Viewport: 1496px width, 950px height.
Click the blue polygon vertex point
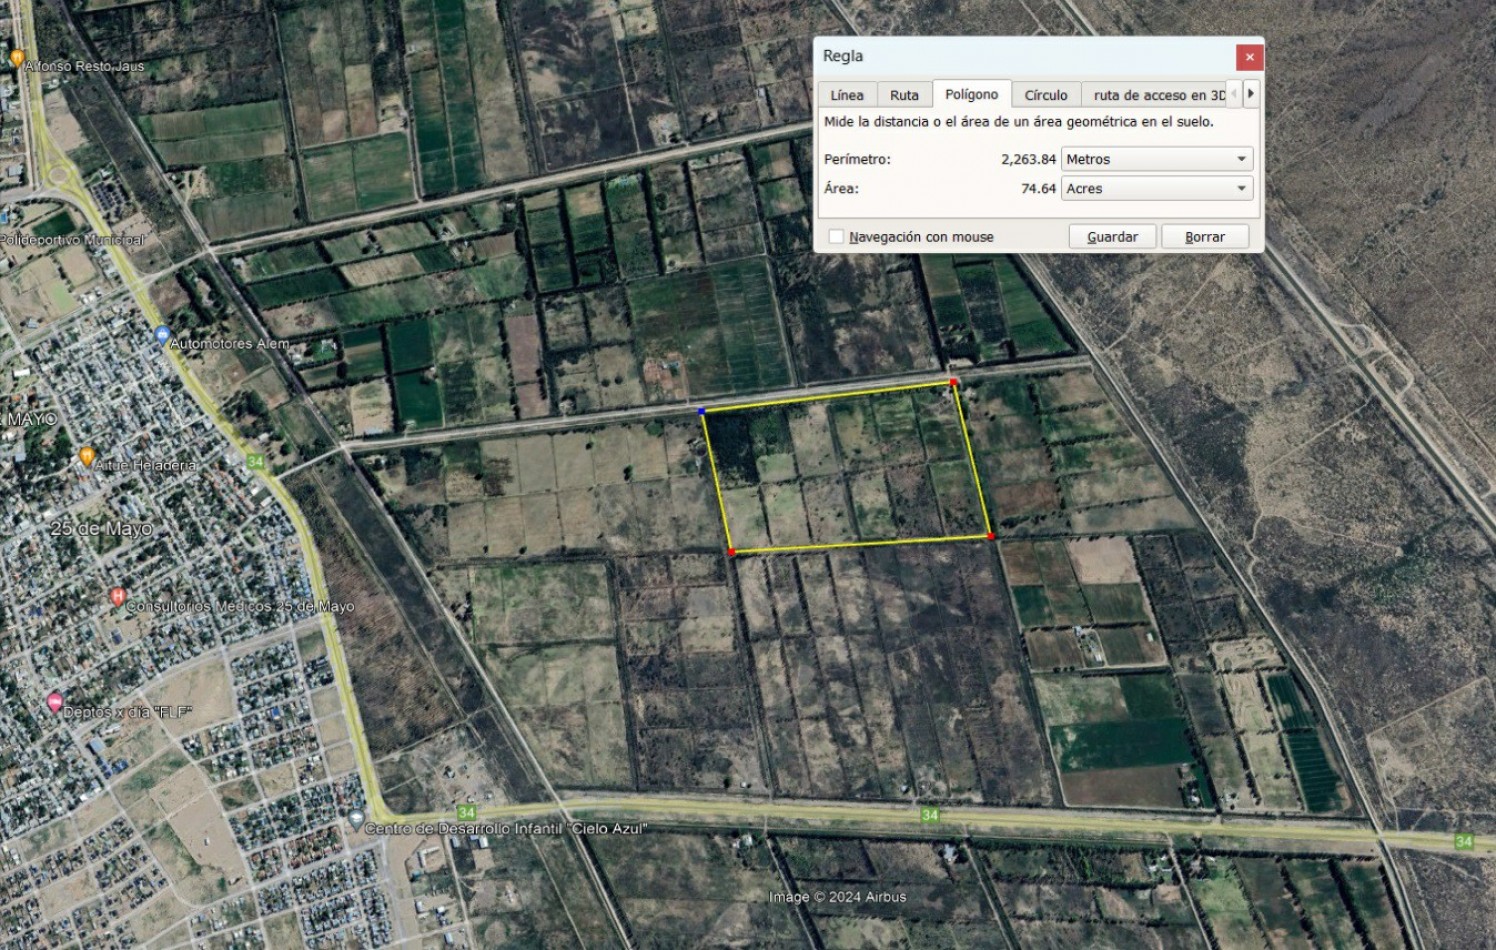(702, 411)
